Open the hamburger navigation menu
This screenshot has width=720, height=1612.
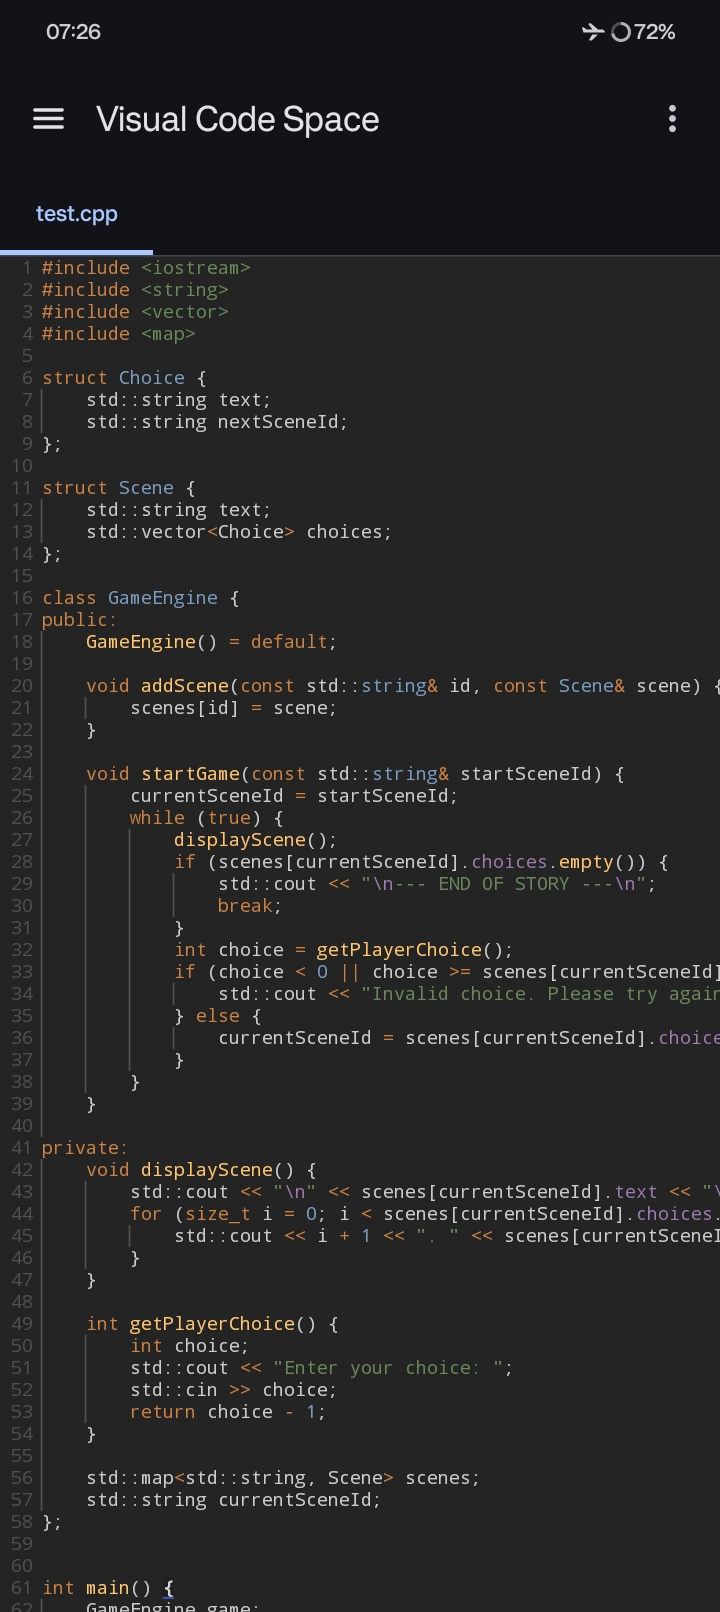click(48, 119)
